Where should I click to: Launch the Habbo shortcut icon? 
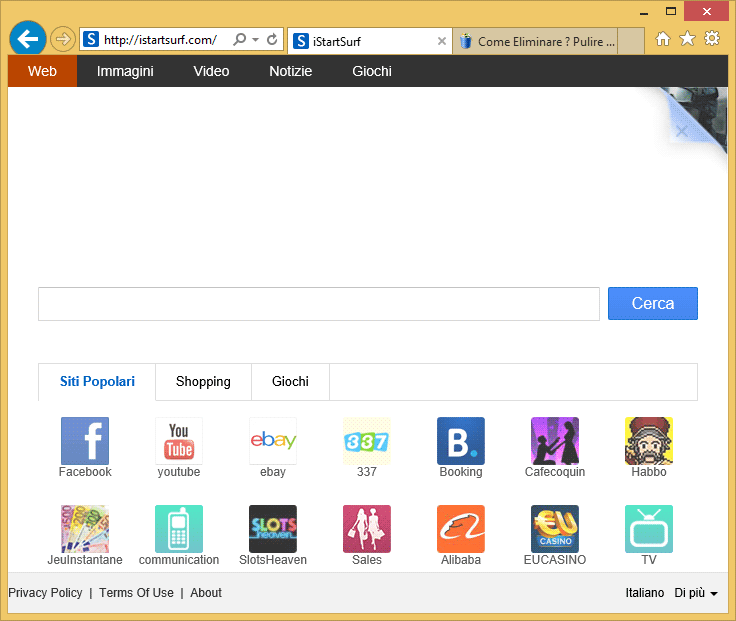pos(649,441)
